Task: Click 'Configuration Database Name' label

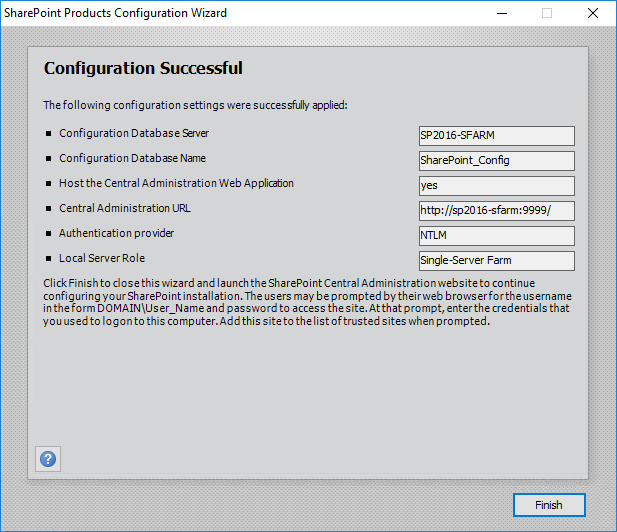Action: (133, 158)
